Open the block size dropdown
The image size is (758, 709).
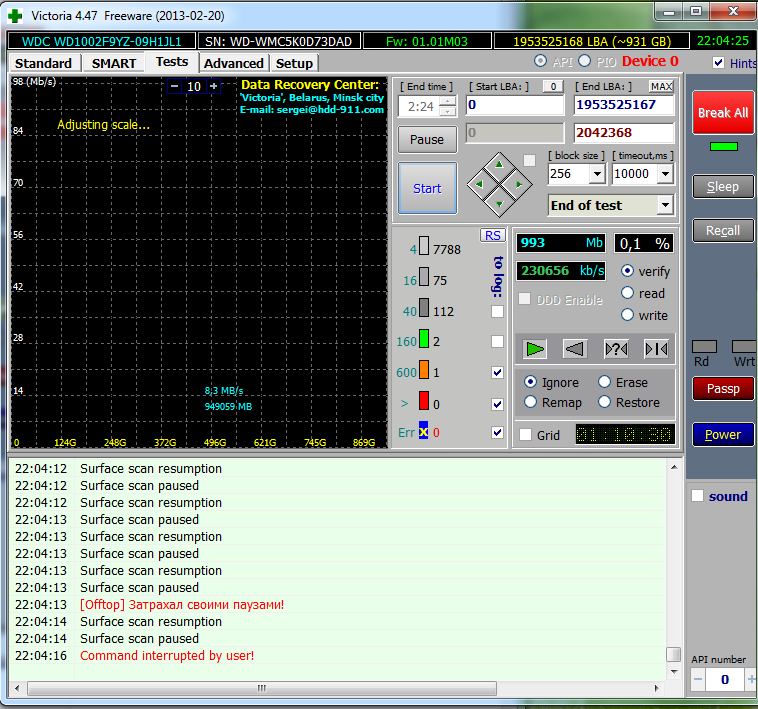(x=597, y=174)
